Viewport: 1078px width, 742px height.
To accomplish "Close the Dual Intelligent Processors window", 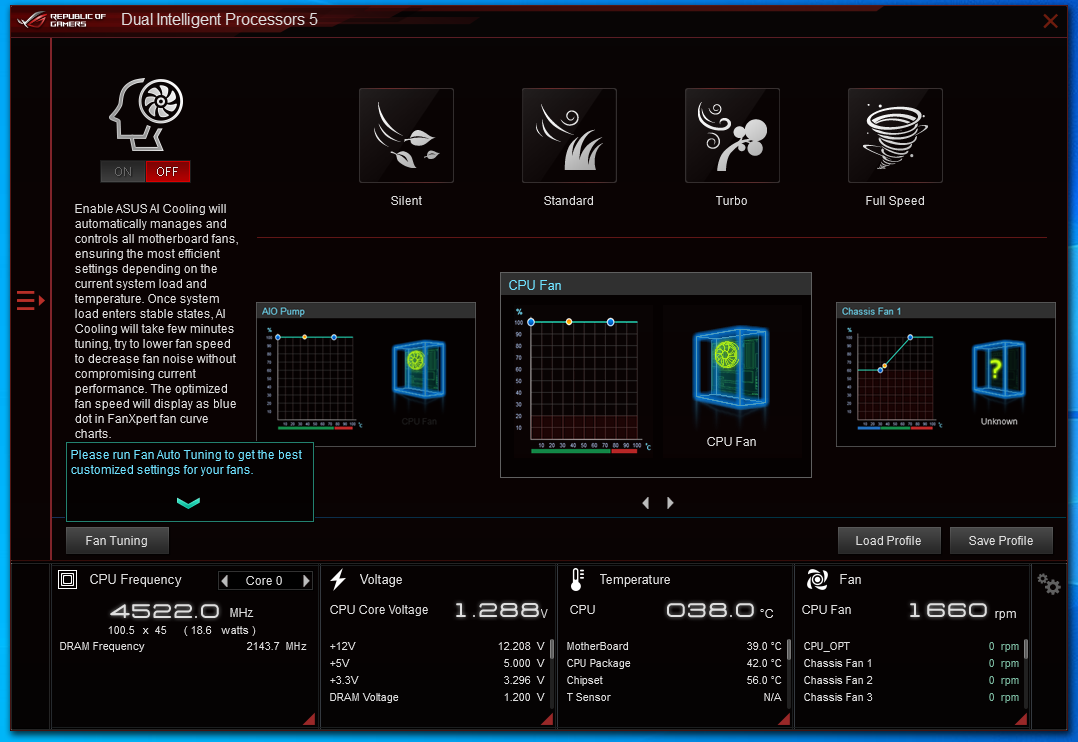I will point(1050,21).
